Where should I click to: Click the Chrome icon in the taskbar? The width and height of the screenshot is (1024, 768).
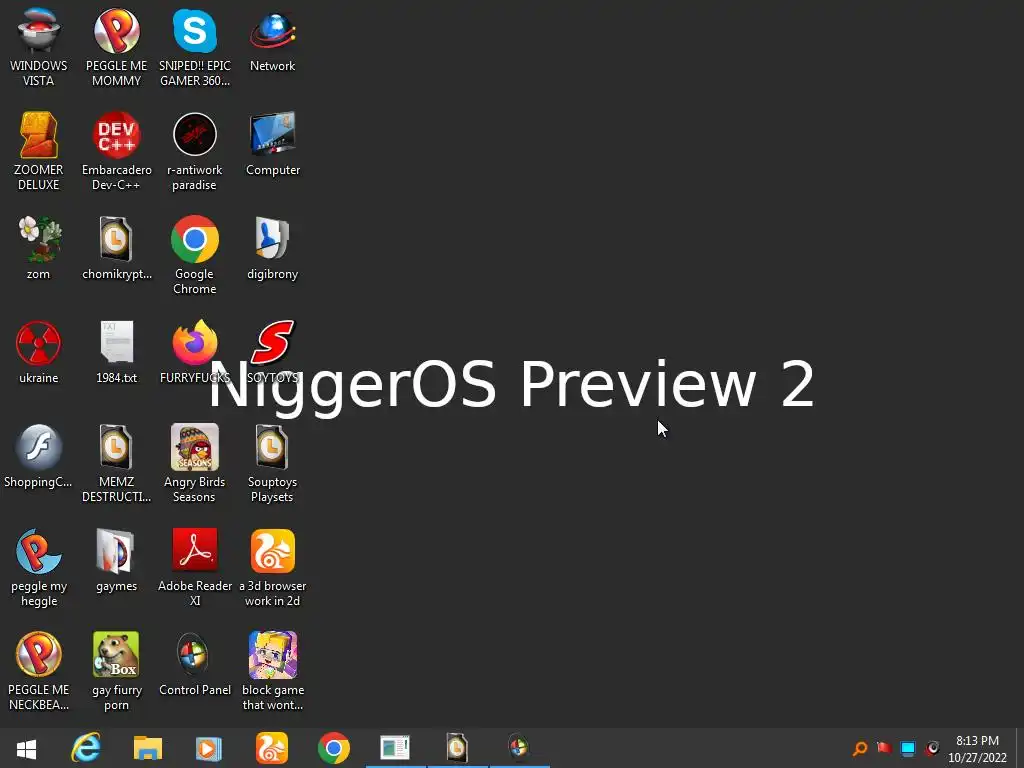[334, 748]
